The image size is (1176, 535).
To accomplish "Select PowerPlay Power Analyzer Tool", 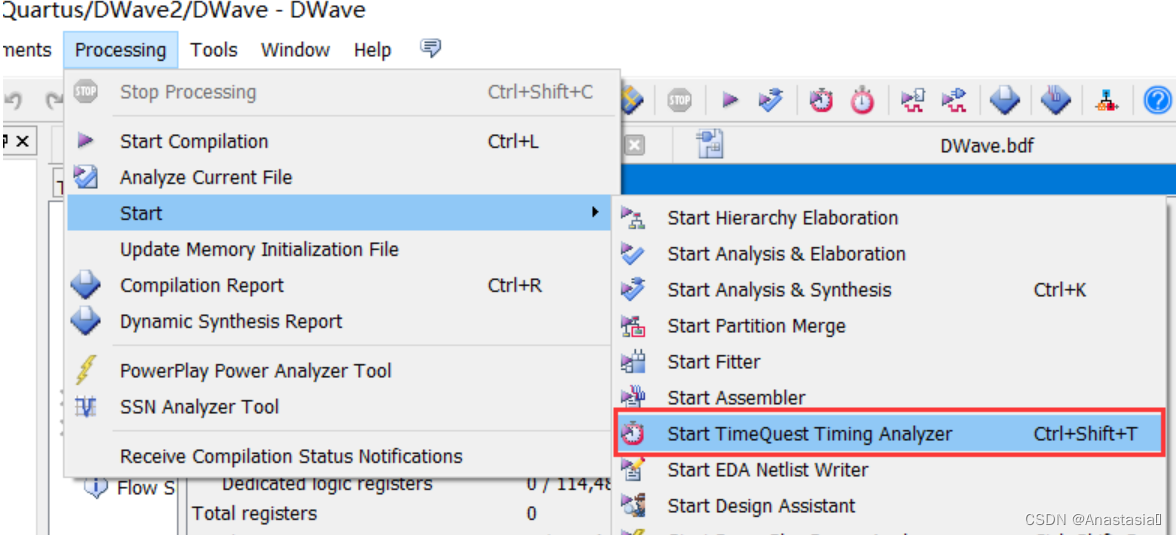I will [x=255, y=371].
